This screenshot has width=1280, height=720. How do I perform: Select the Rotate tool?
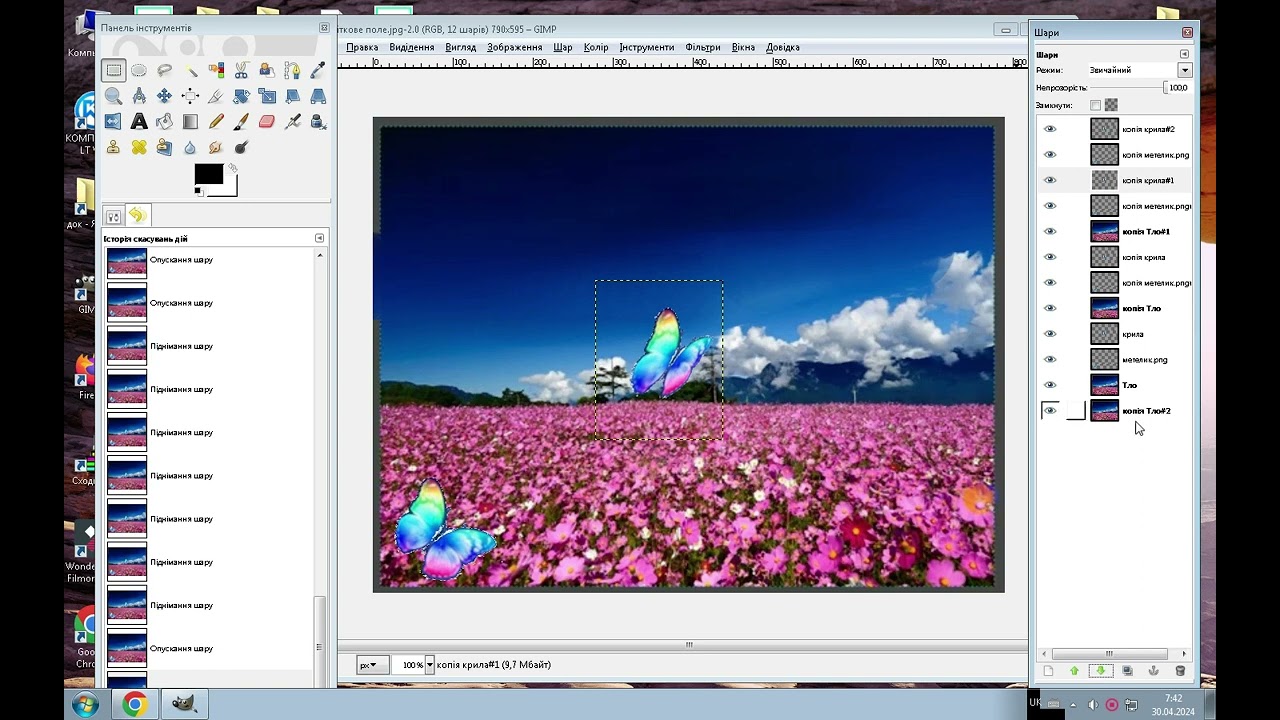(x=241, y=96)
